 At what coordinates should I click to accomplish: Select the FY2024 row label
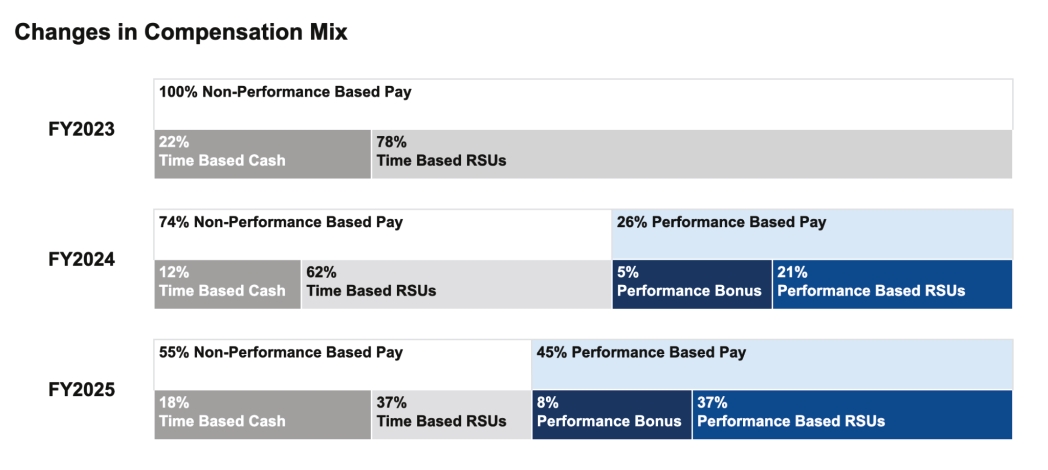[82, 260]
